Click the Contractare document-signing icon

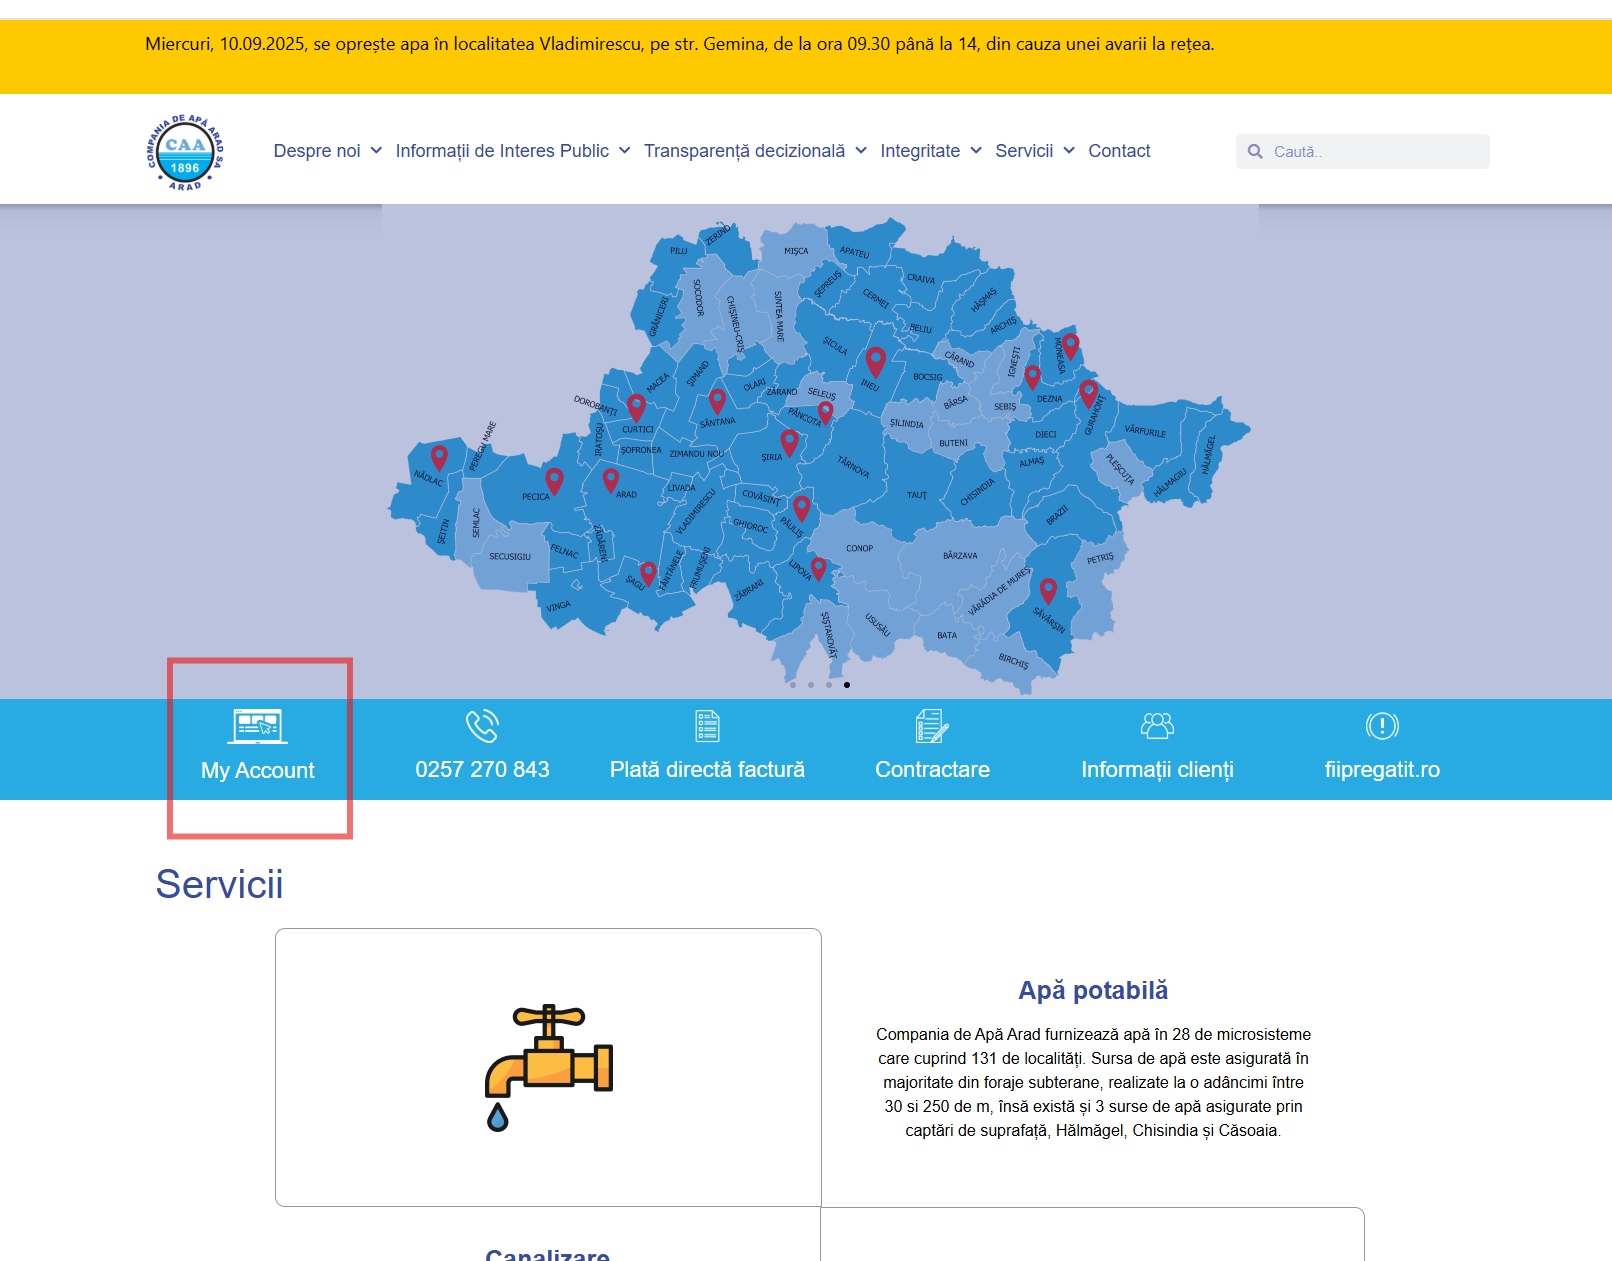tap(931, 726)
